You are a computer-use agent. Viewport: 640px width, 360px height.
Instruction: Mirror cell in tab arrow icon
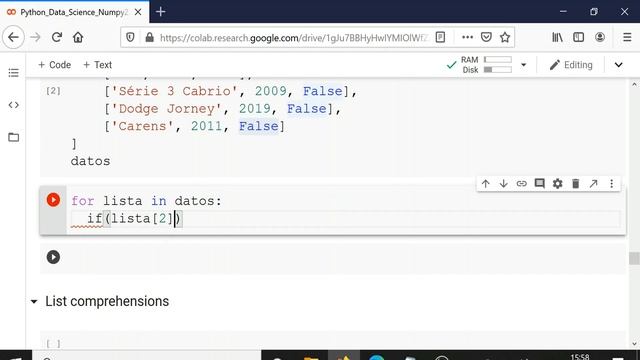click(x=593, y=184)
